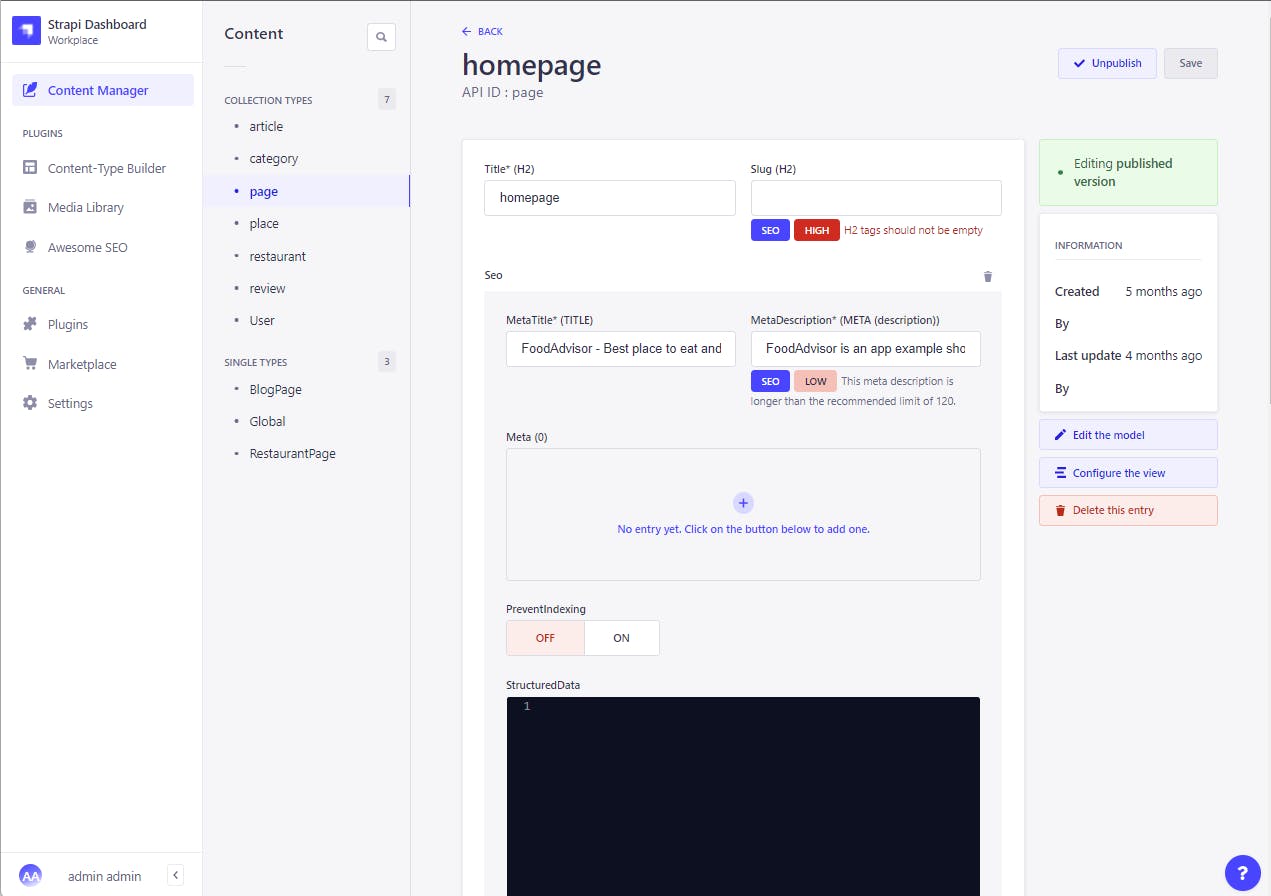
Task: Delete the Seo component using trash icon
Action: click(987, 276)
